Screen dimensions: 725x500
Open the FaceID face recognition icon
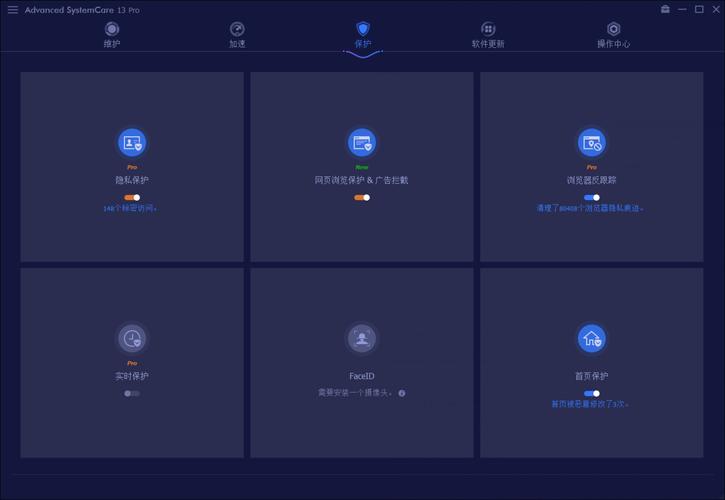362,338
